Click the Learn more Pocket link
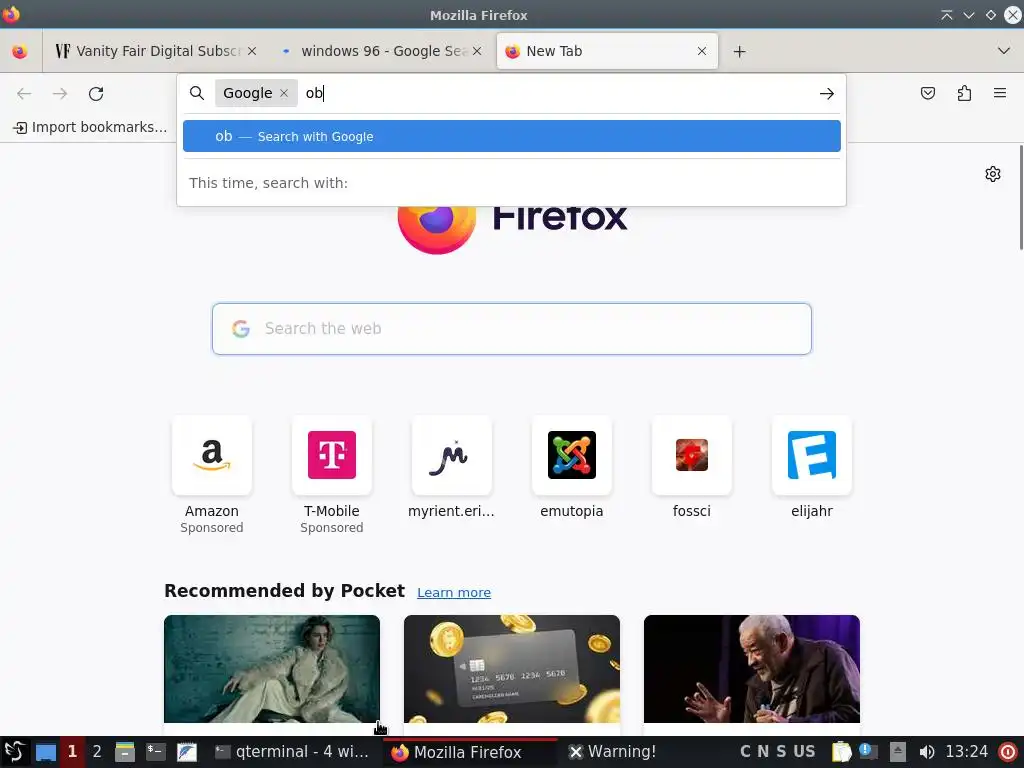This screenshot has height=768, width=1024. coord(454,592)
